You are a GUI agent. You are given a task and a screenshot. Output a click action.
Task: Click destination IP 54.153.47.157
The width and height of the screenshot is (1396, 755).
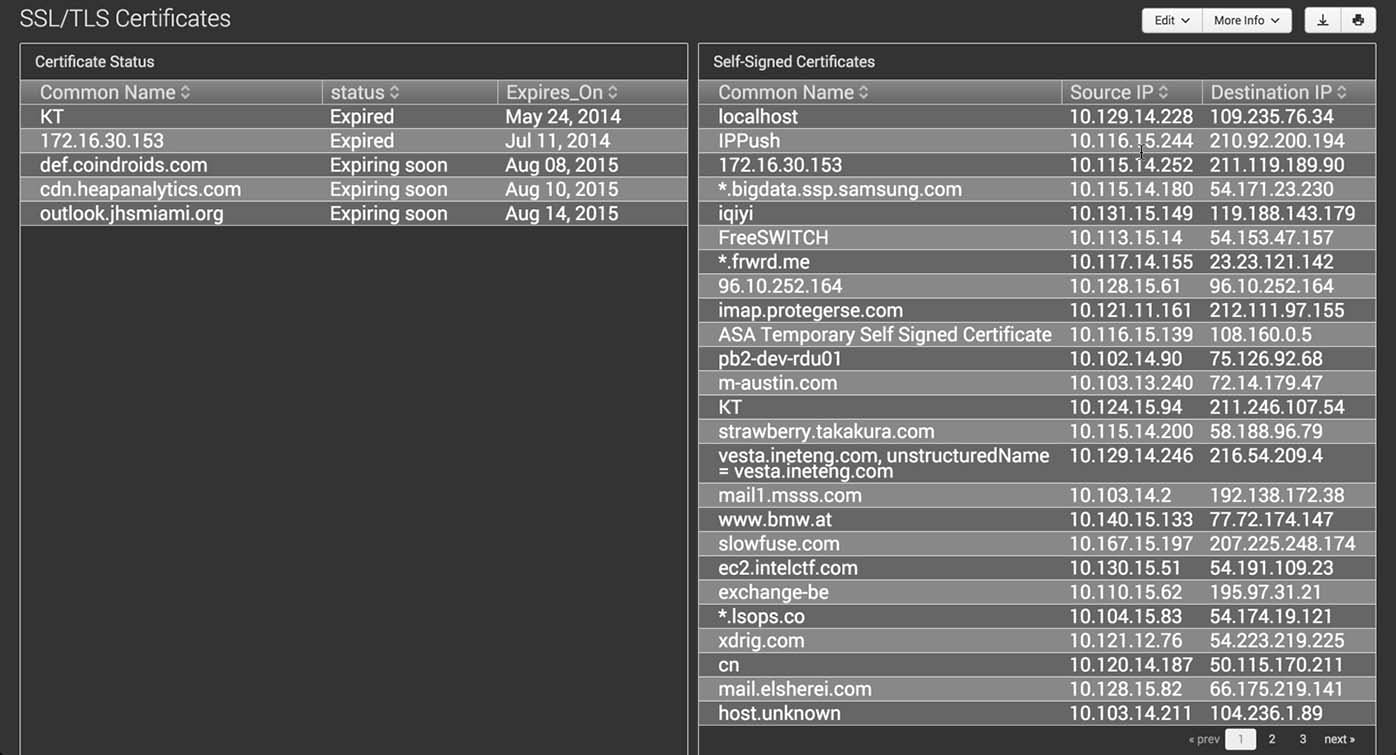(x=1272, y=238)
